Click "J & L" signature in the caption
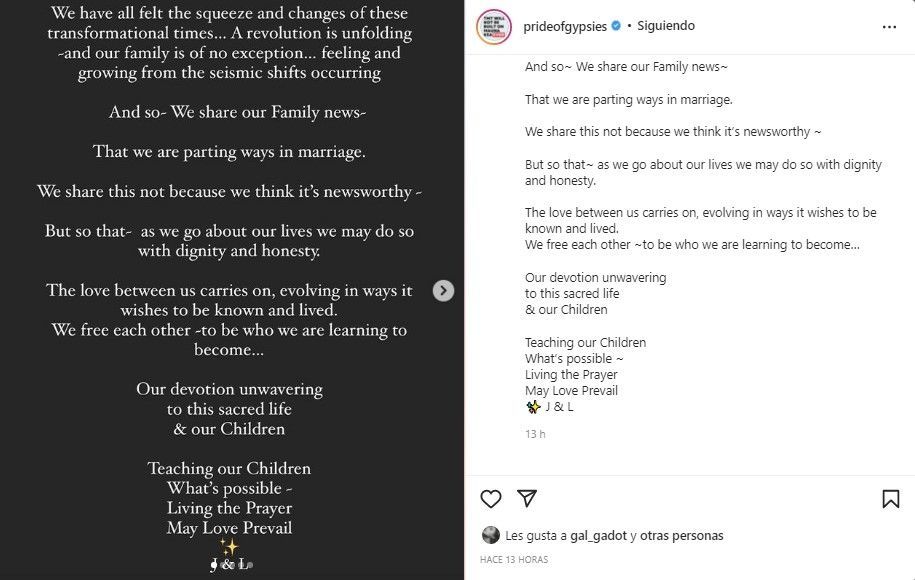 [x=559, y=407]
